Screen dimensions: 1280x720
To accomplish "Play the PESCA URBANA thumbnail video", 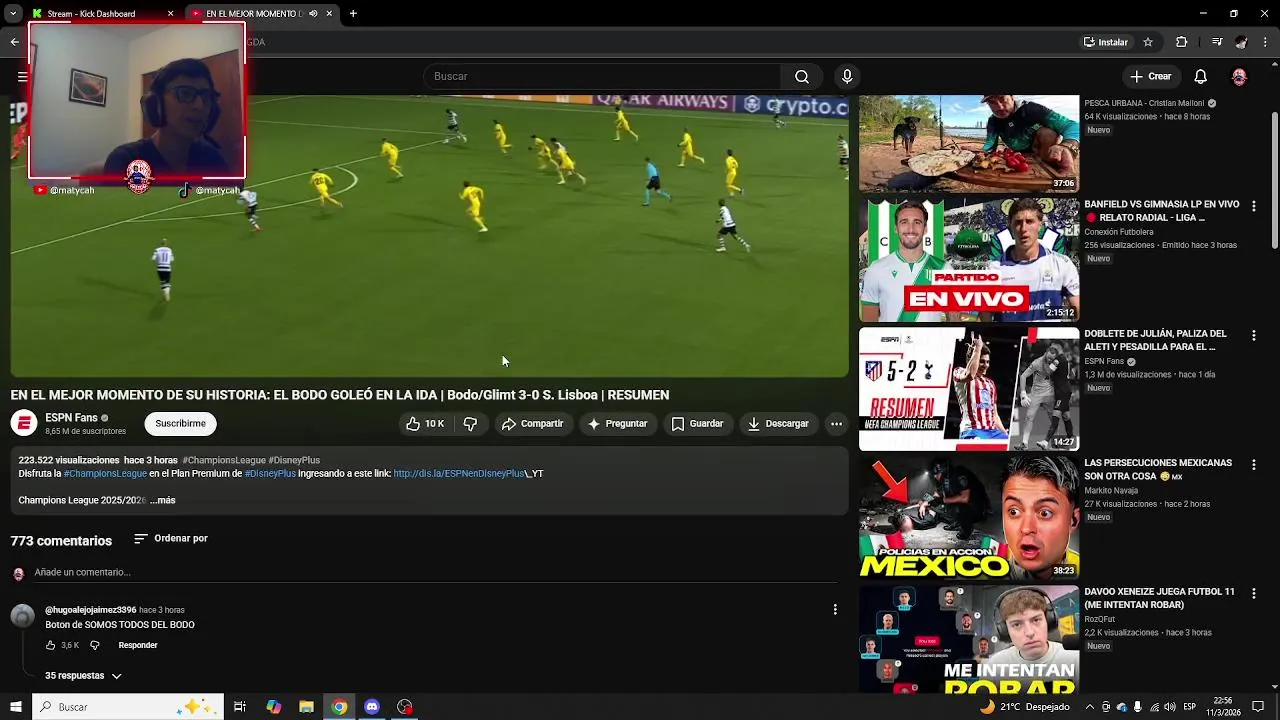I will tap(969, 143).
